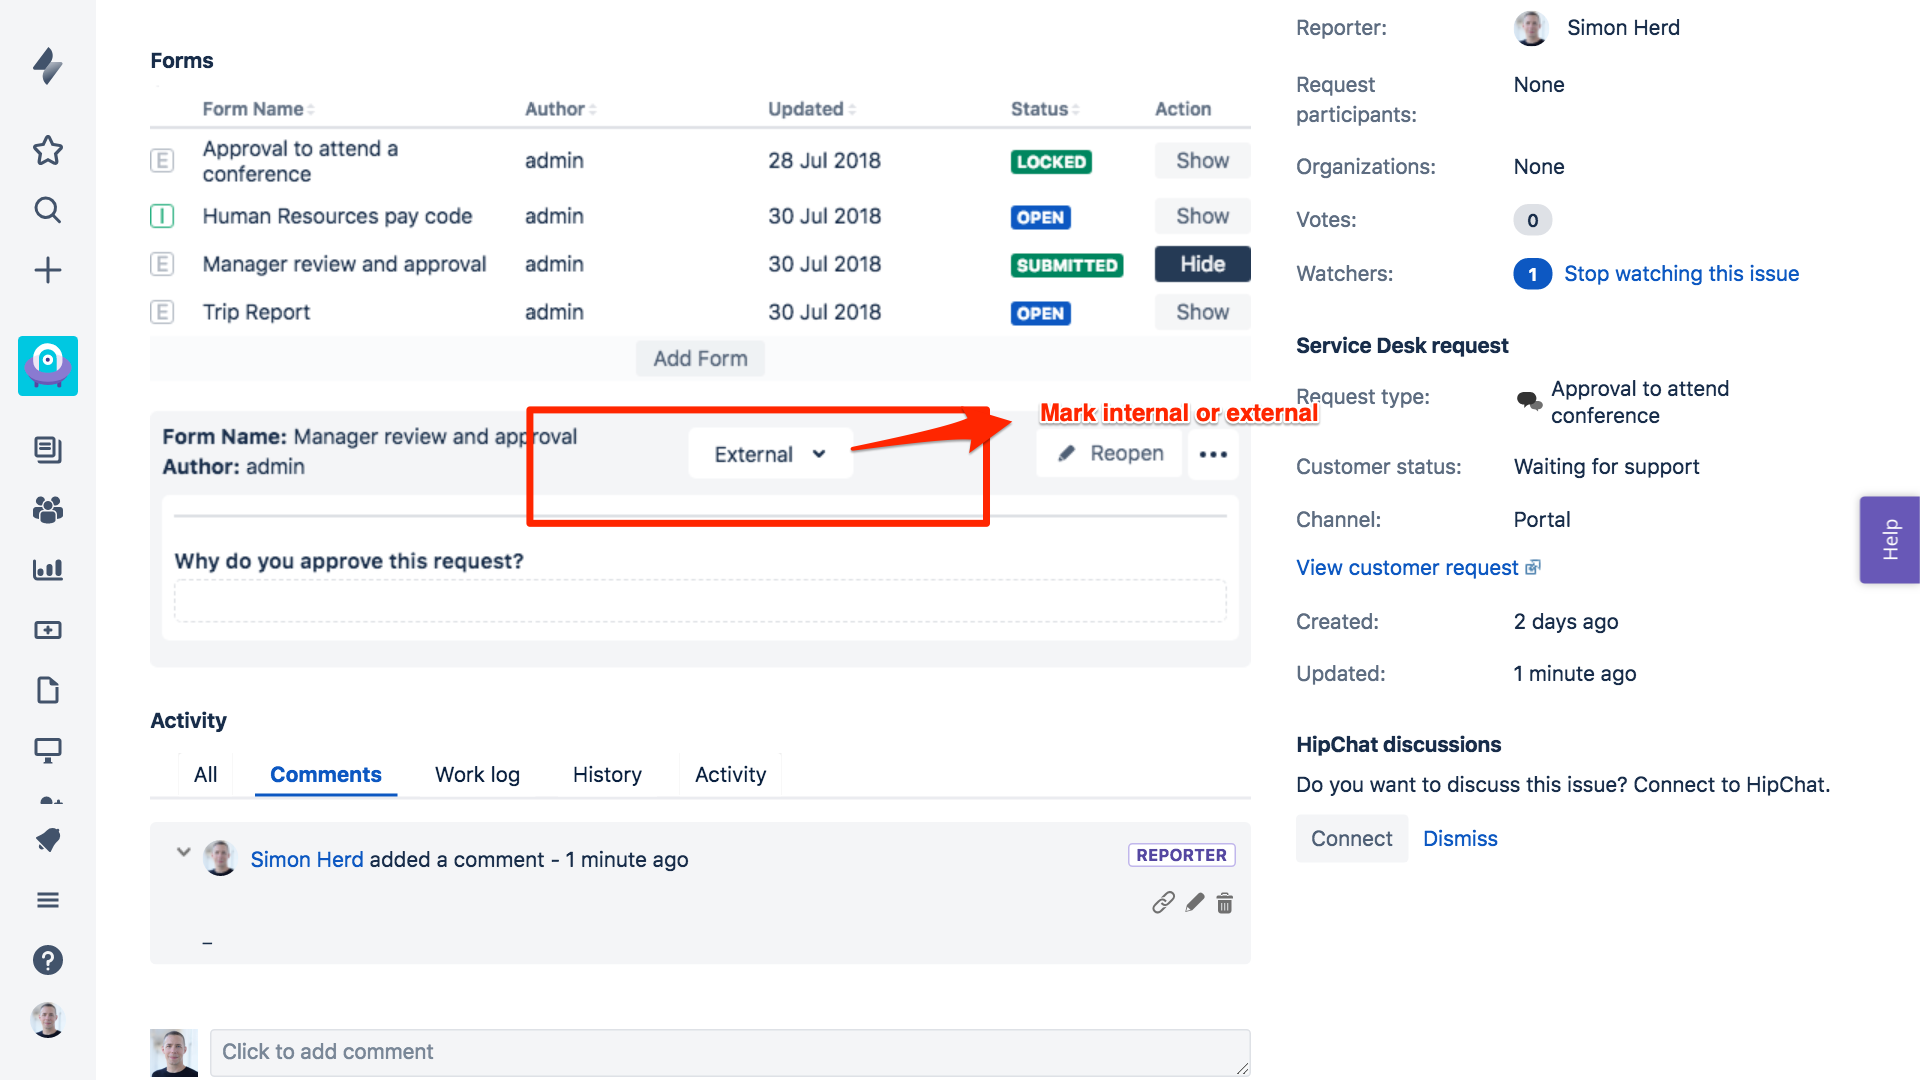Open the three-dot form actions menu
The image size is (1920, 1080).
click(1212, 454)
